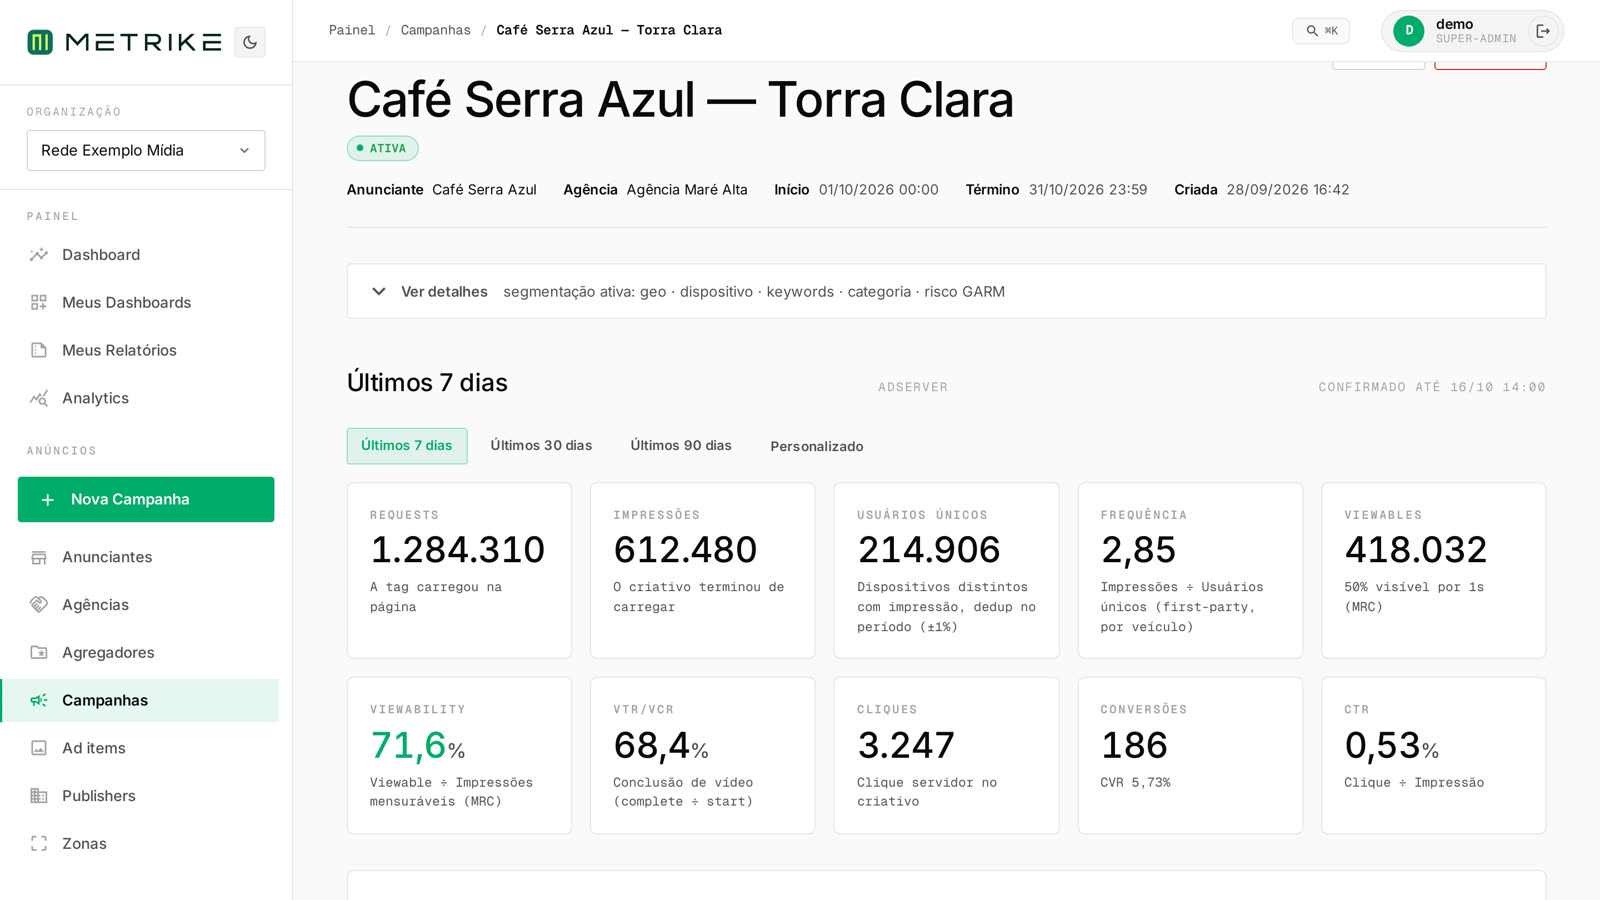Click the Conversões value 186

pyautogui.click(x=1134, y=746)
